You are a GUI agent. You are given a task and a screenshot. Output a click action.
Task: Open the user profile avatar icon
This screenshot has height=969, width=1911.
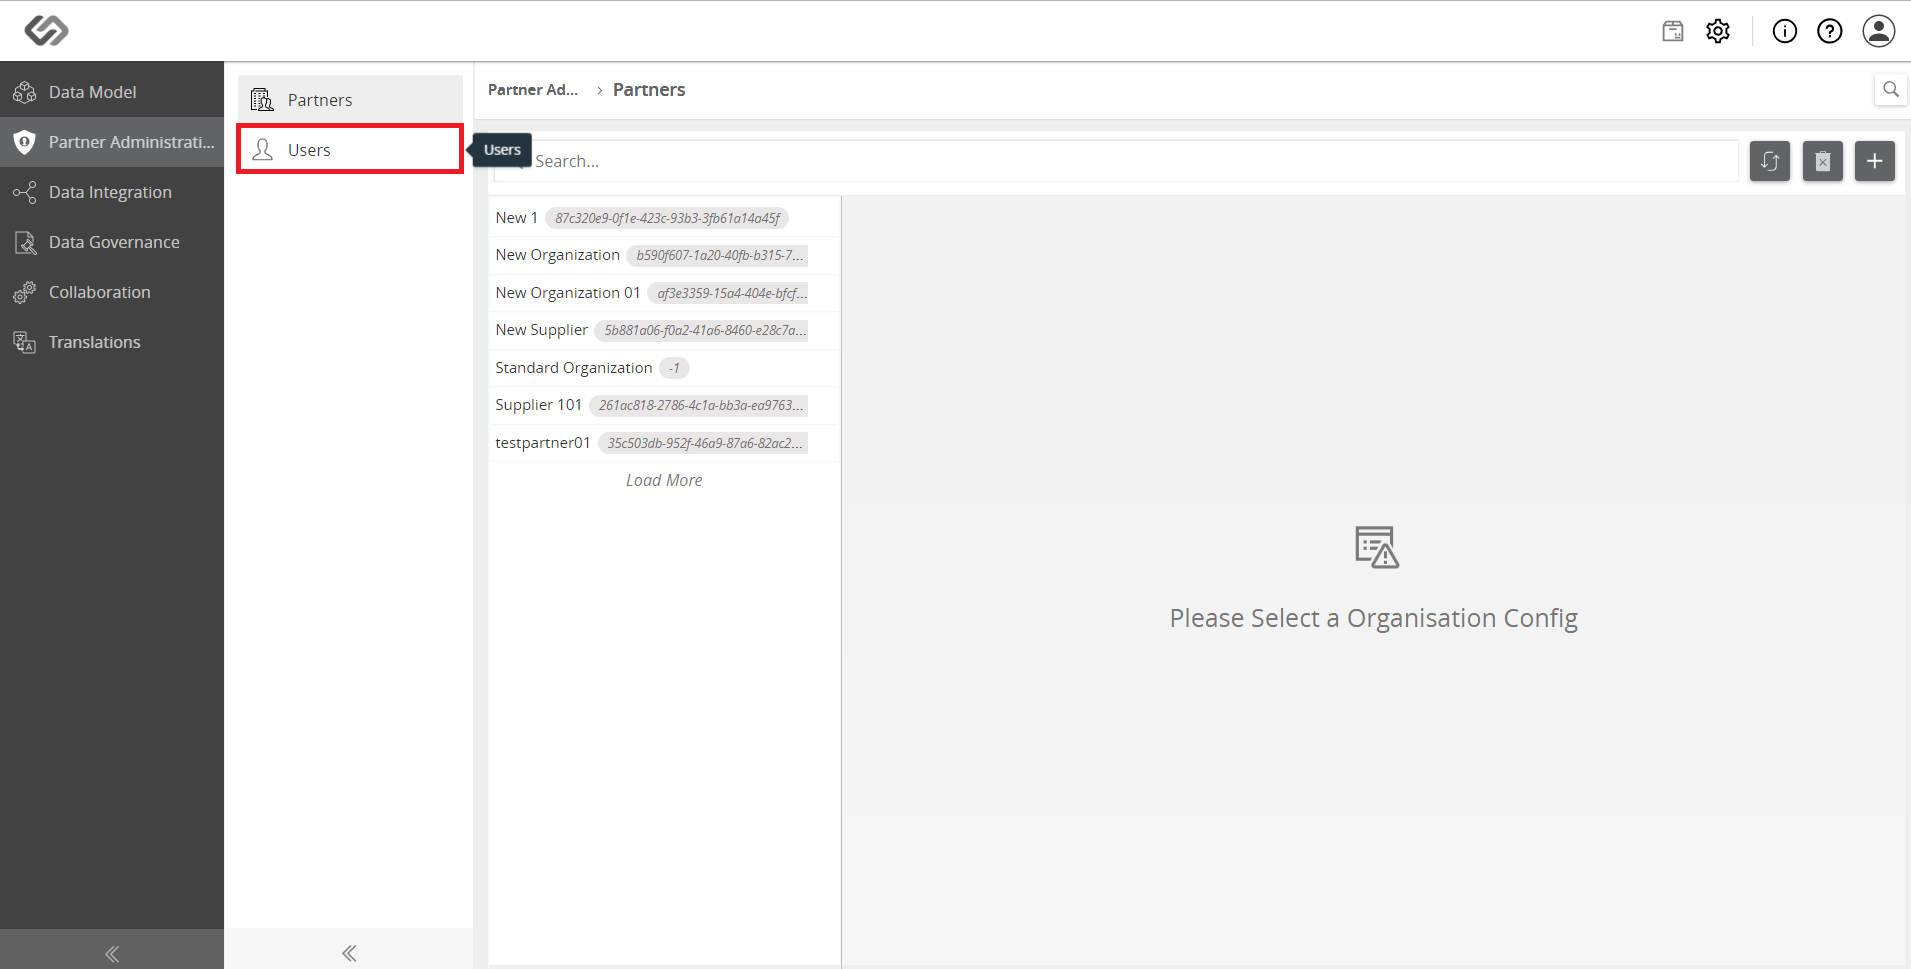[x=1879, y=31]
